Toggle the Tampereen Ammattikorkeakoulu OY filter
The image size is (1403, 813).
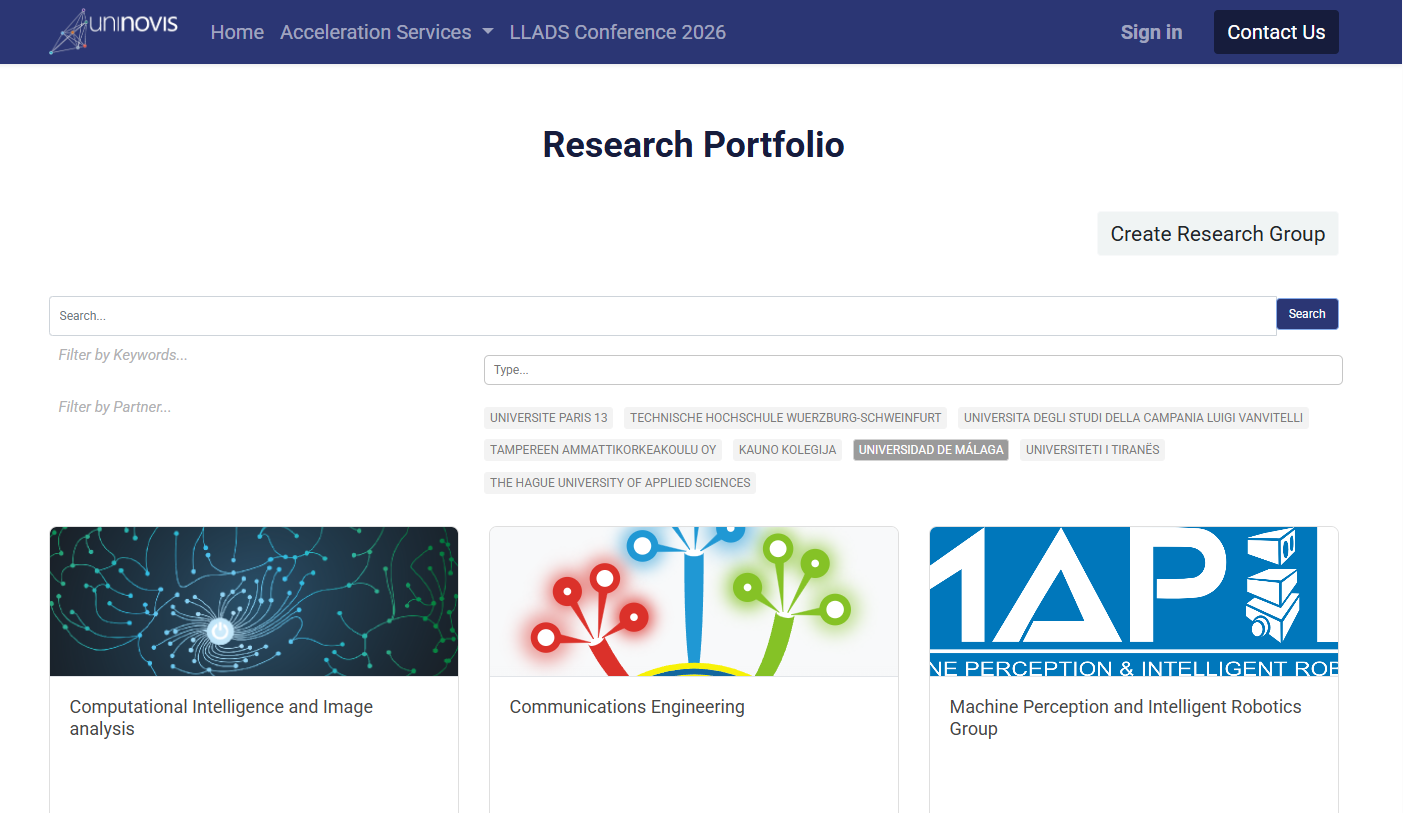click(x=603, y=450)
